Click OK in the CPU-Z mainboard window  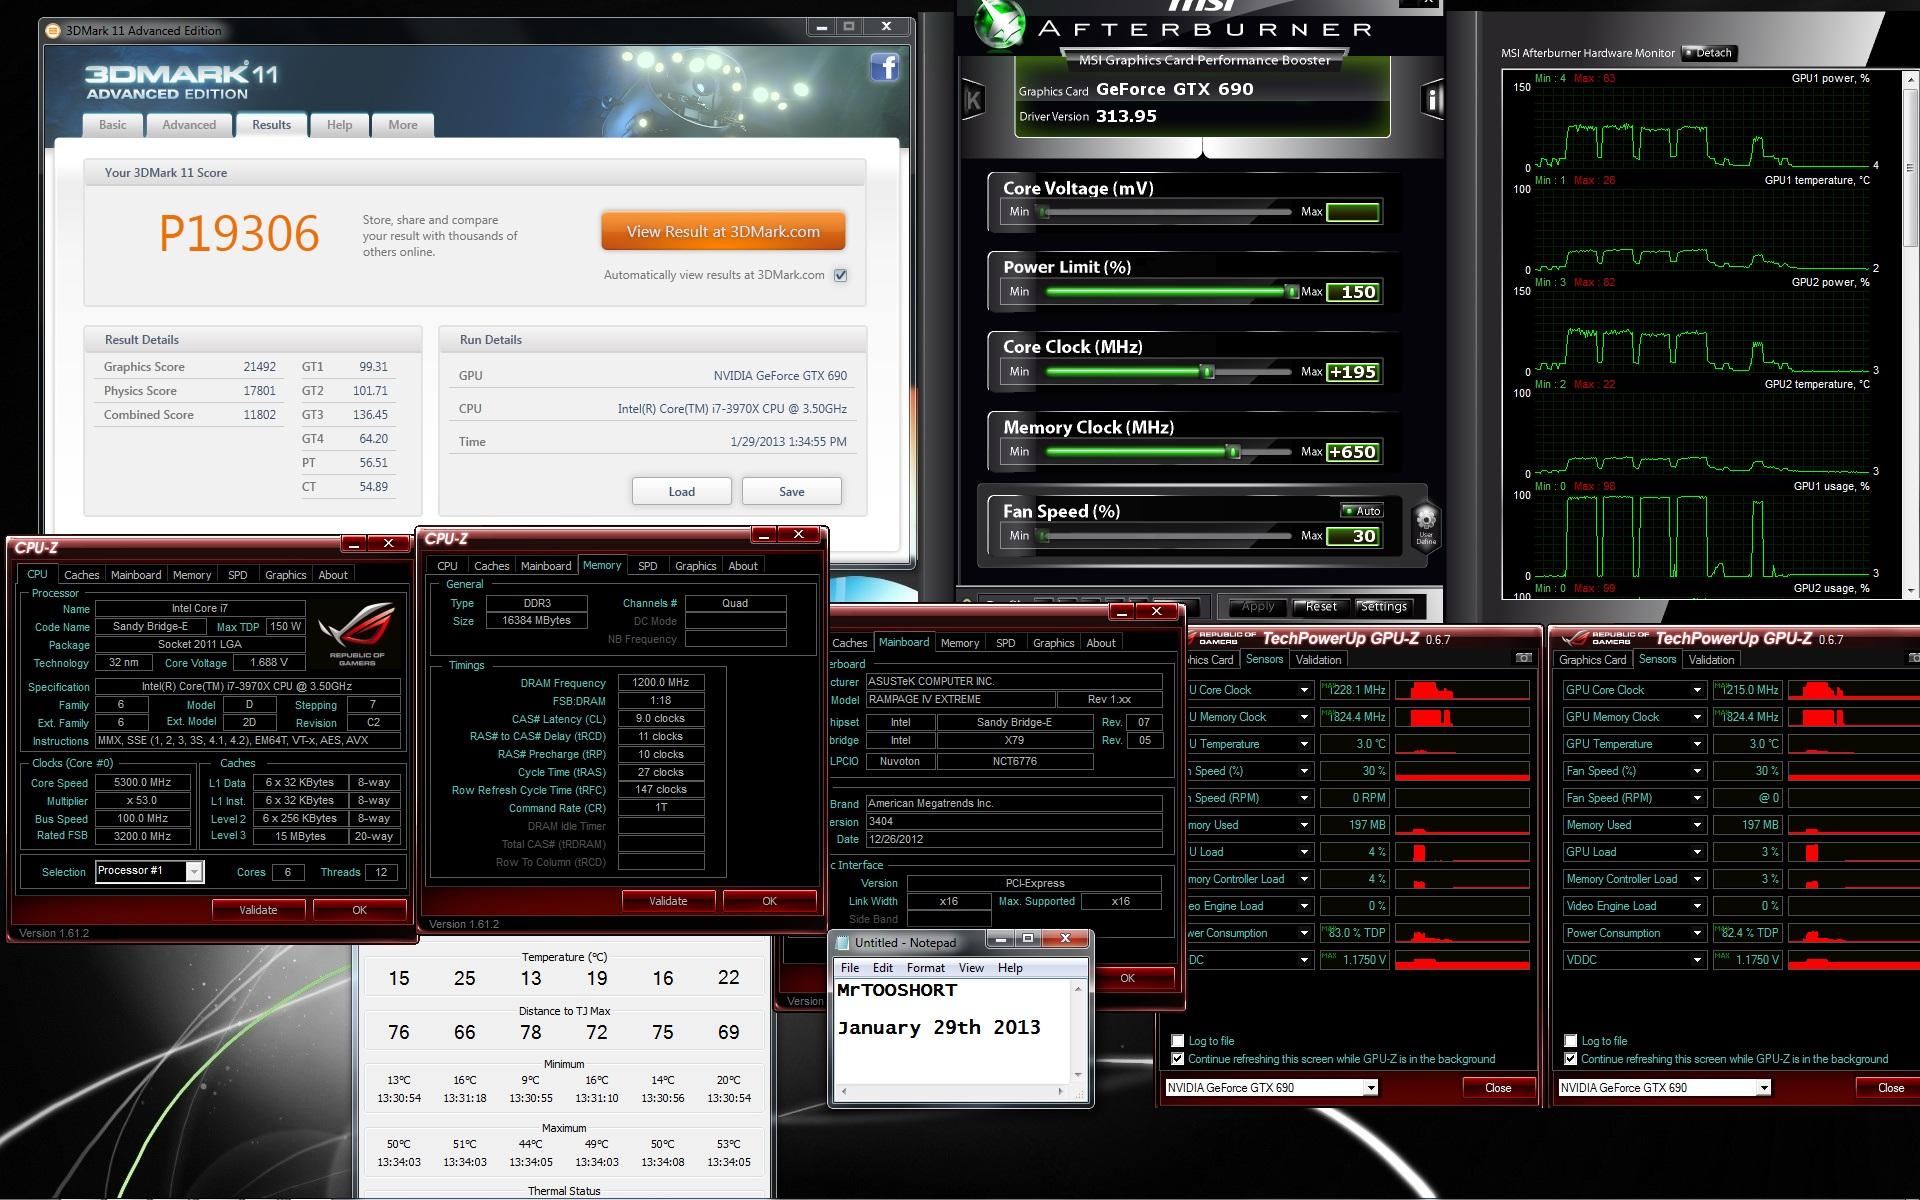(x=1127, y=978)
